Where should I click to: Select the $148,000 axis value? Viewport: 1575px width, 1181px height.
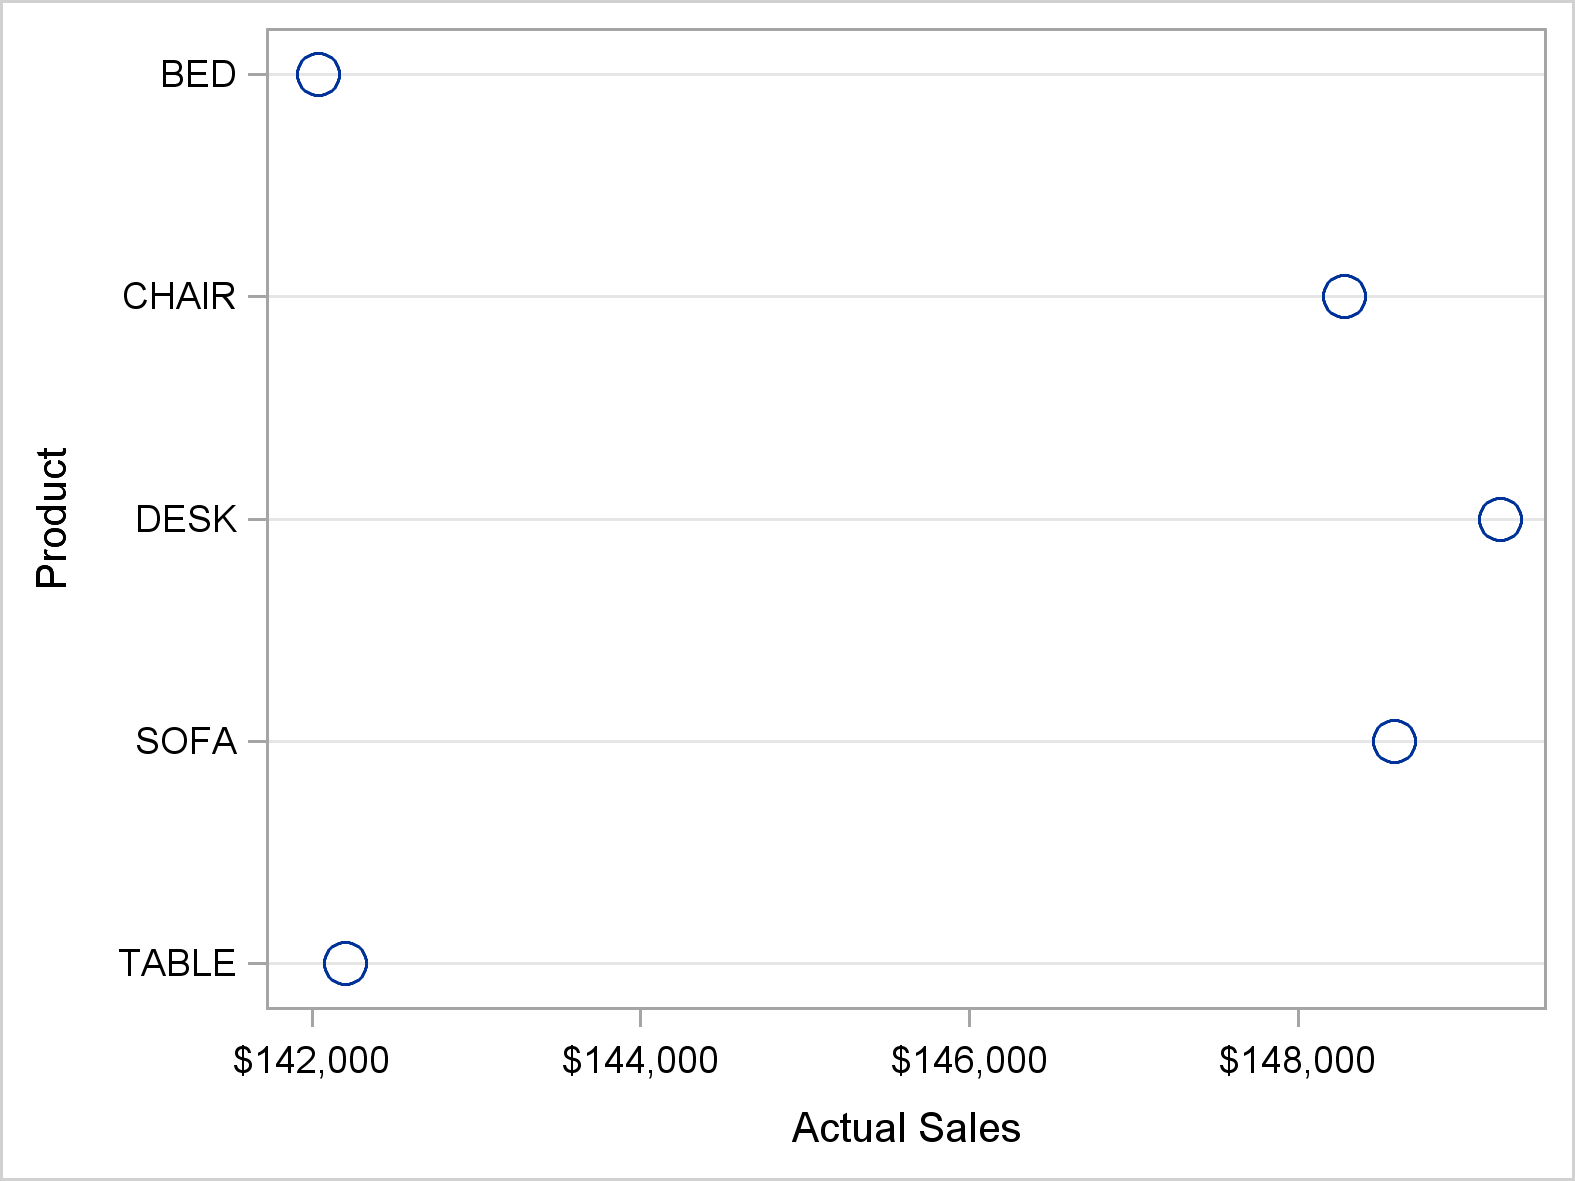pyautogui.click(x=1297, y=1060)
